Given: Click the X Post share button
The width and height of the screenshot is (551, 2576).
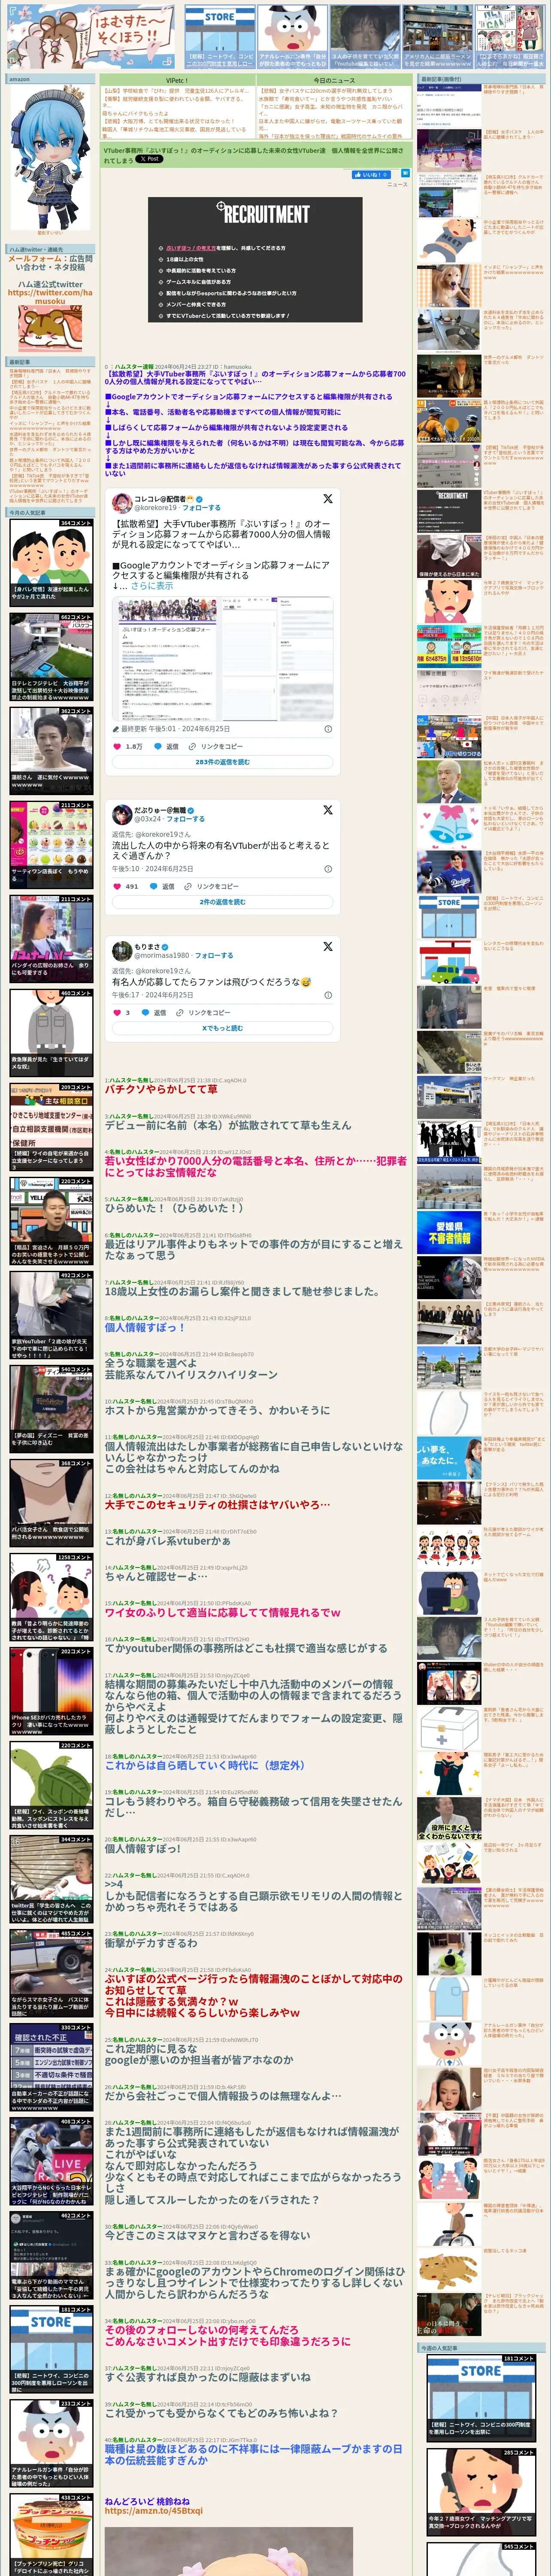Looking at the screenshot, I should (149, 159).
